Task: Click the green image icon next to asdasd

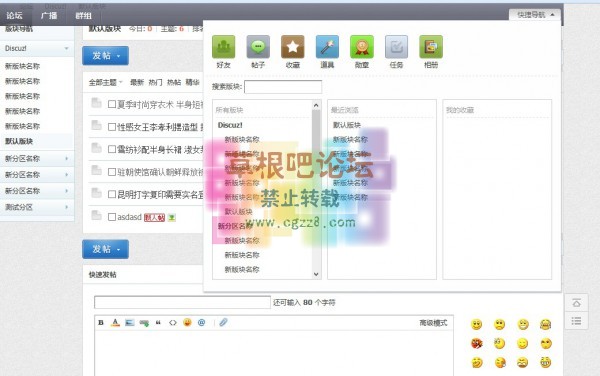Action: [x=172, y=218]
